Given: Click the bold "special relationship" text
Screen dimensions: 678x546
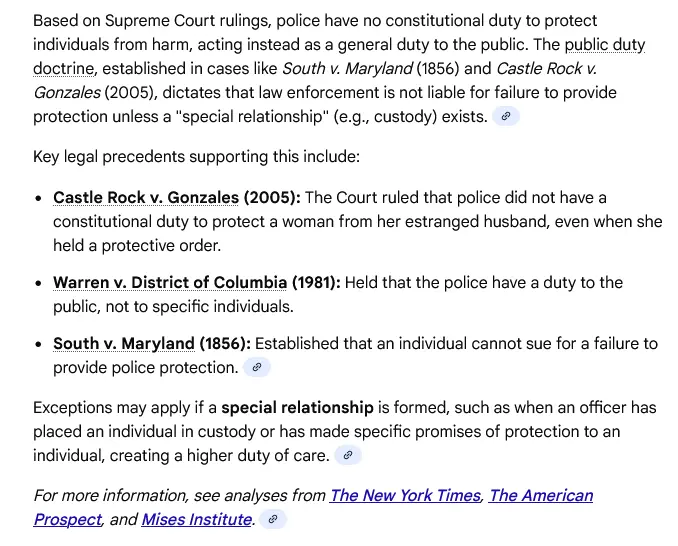Looking at the screenshot, I should click(297, 407).
